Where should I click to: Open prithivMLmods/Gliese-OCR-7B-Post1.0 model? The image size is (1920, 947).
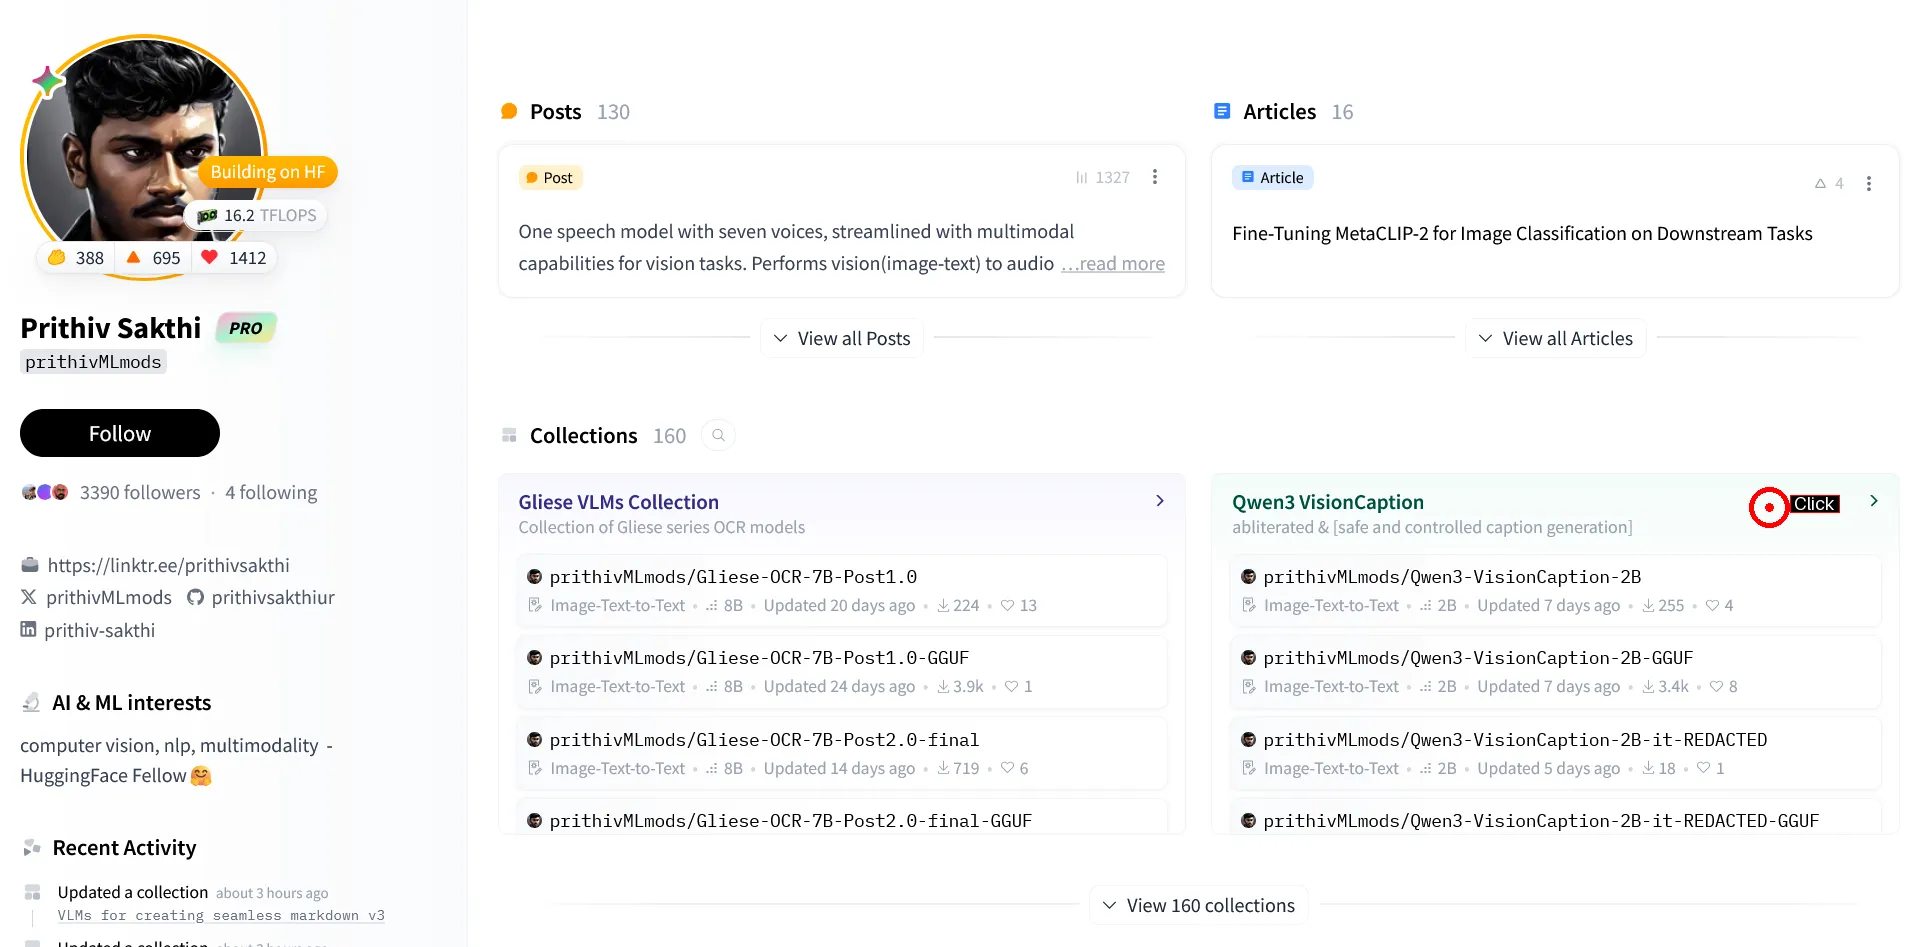(x=733, y=577)
